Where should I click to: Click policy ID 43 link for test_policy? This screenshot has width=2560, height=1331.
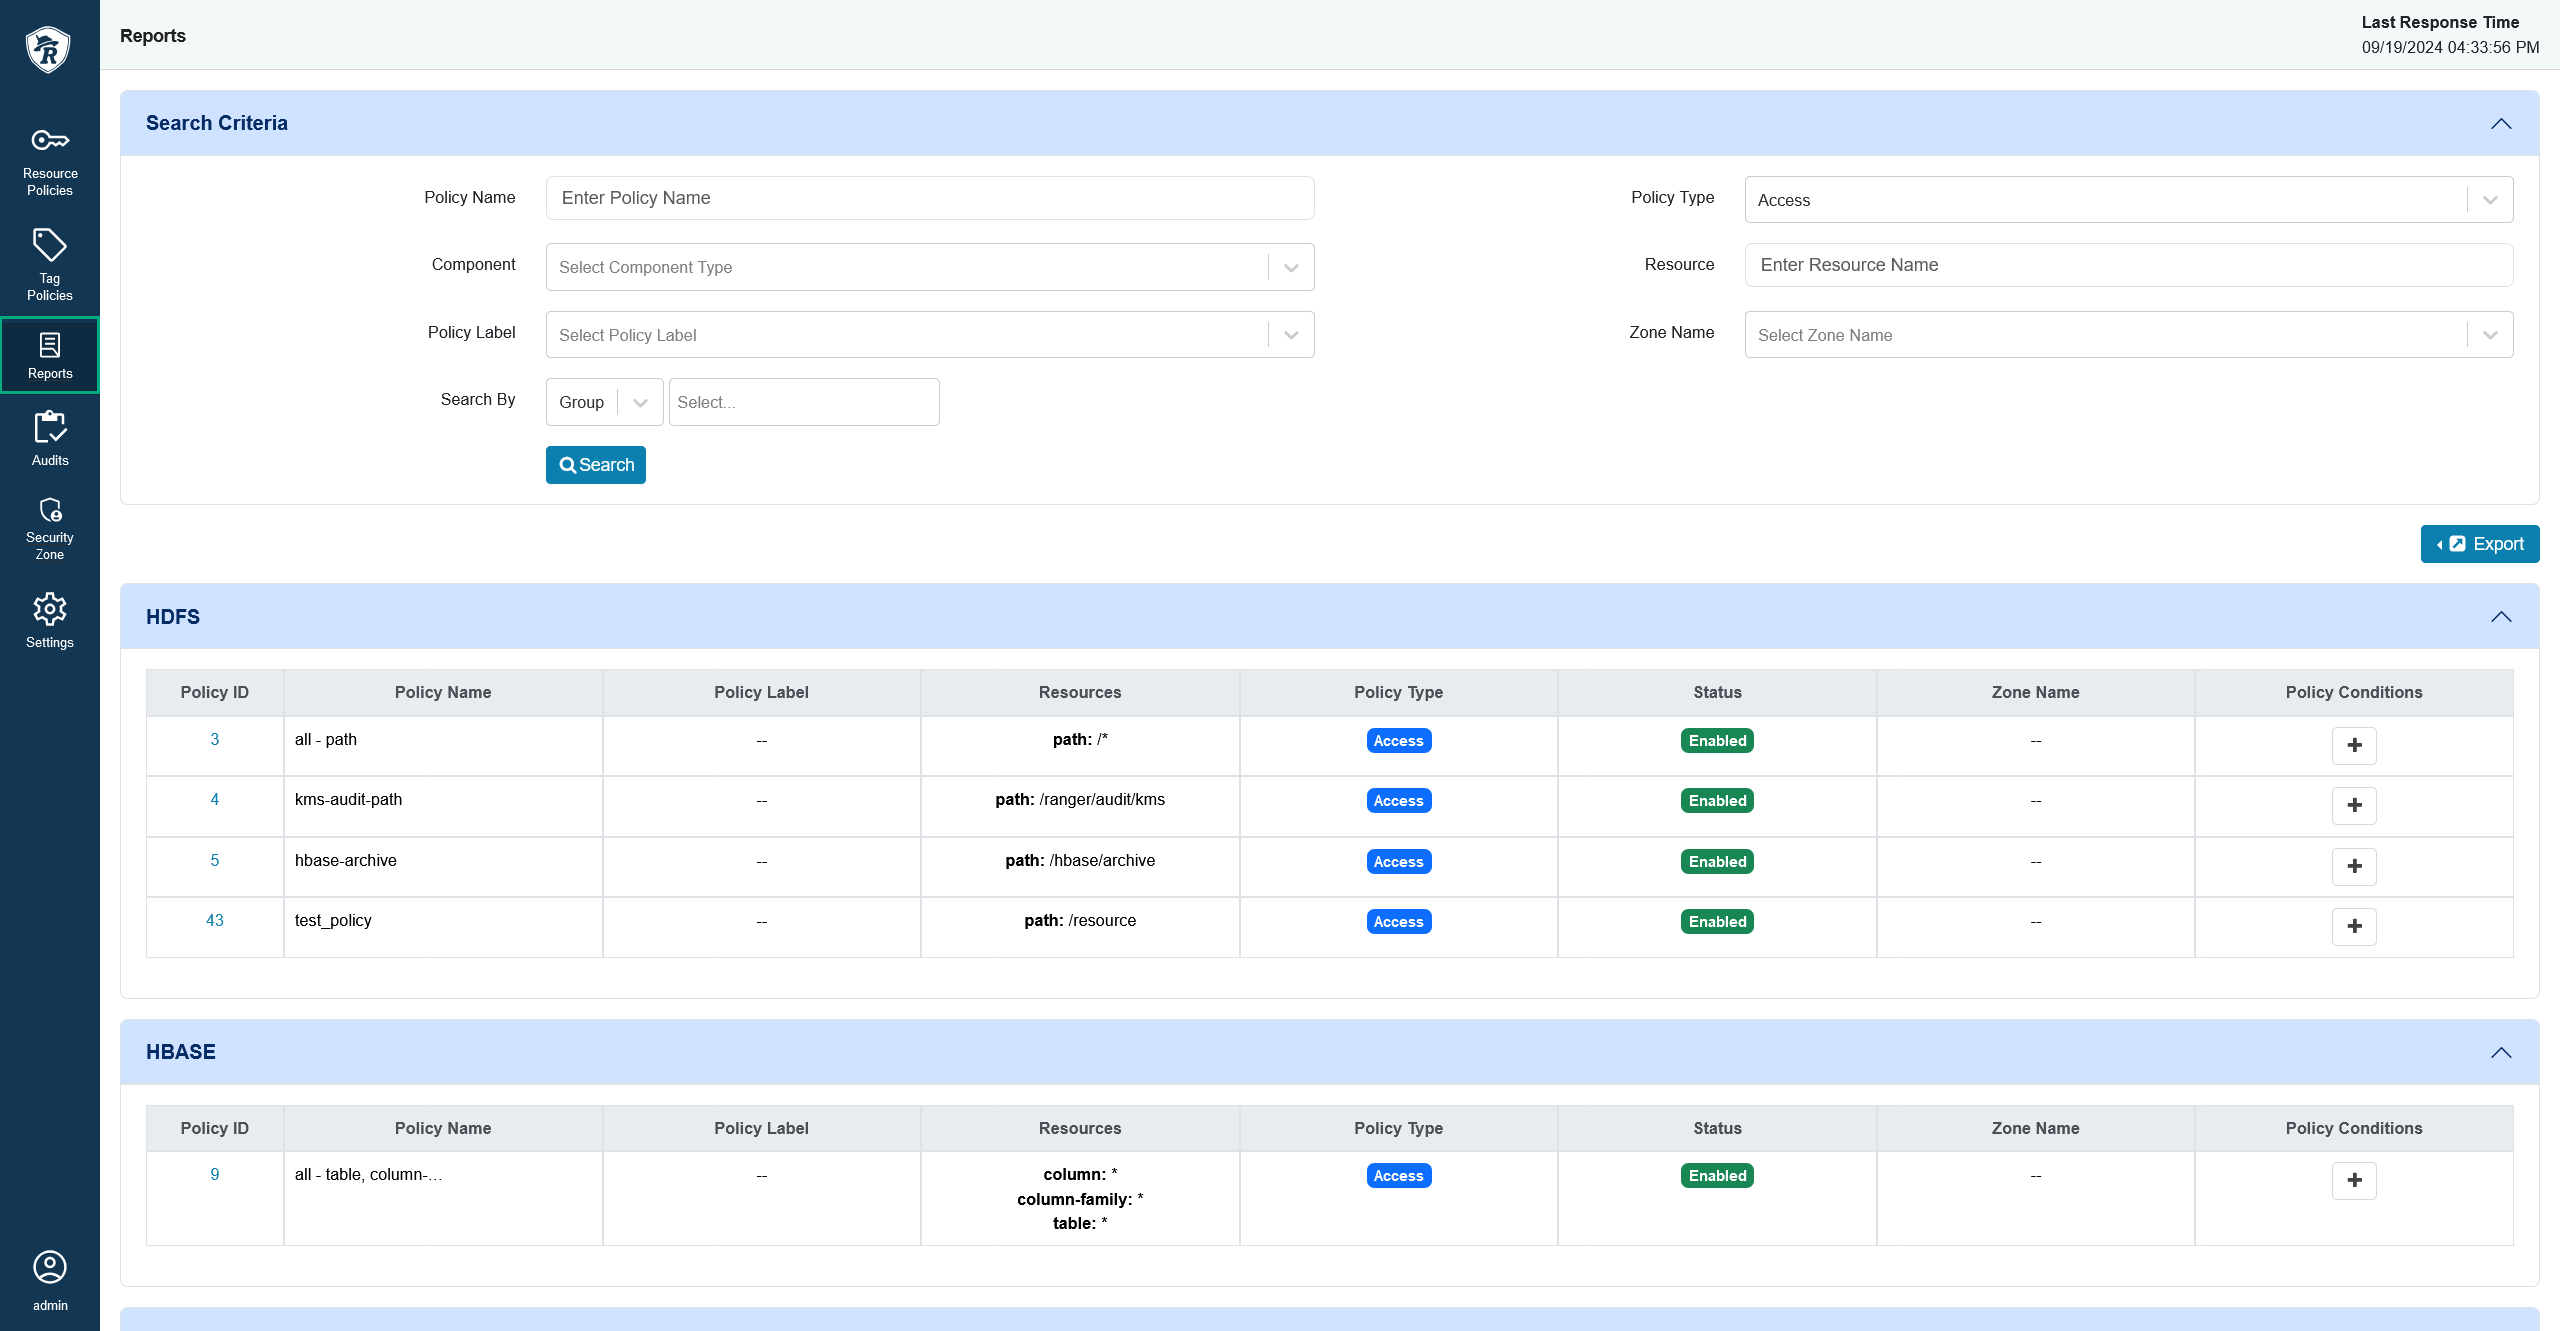(x=213, y=920)
